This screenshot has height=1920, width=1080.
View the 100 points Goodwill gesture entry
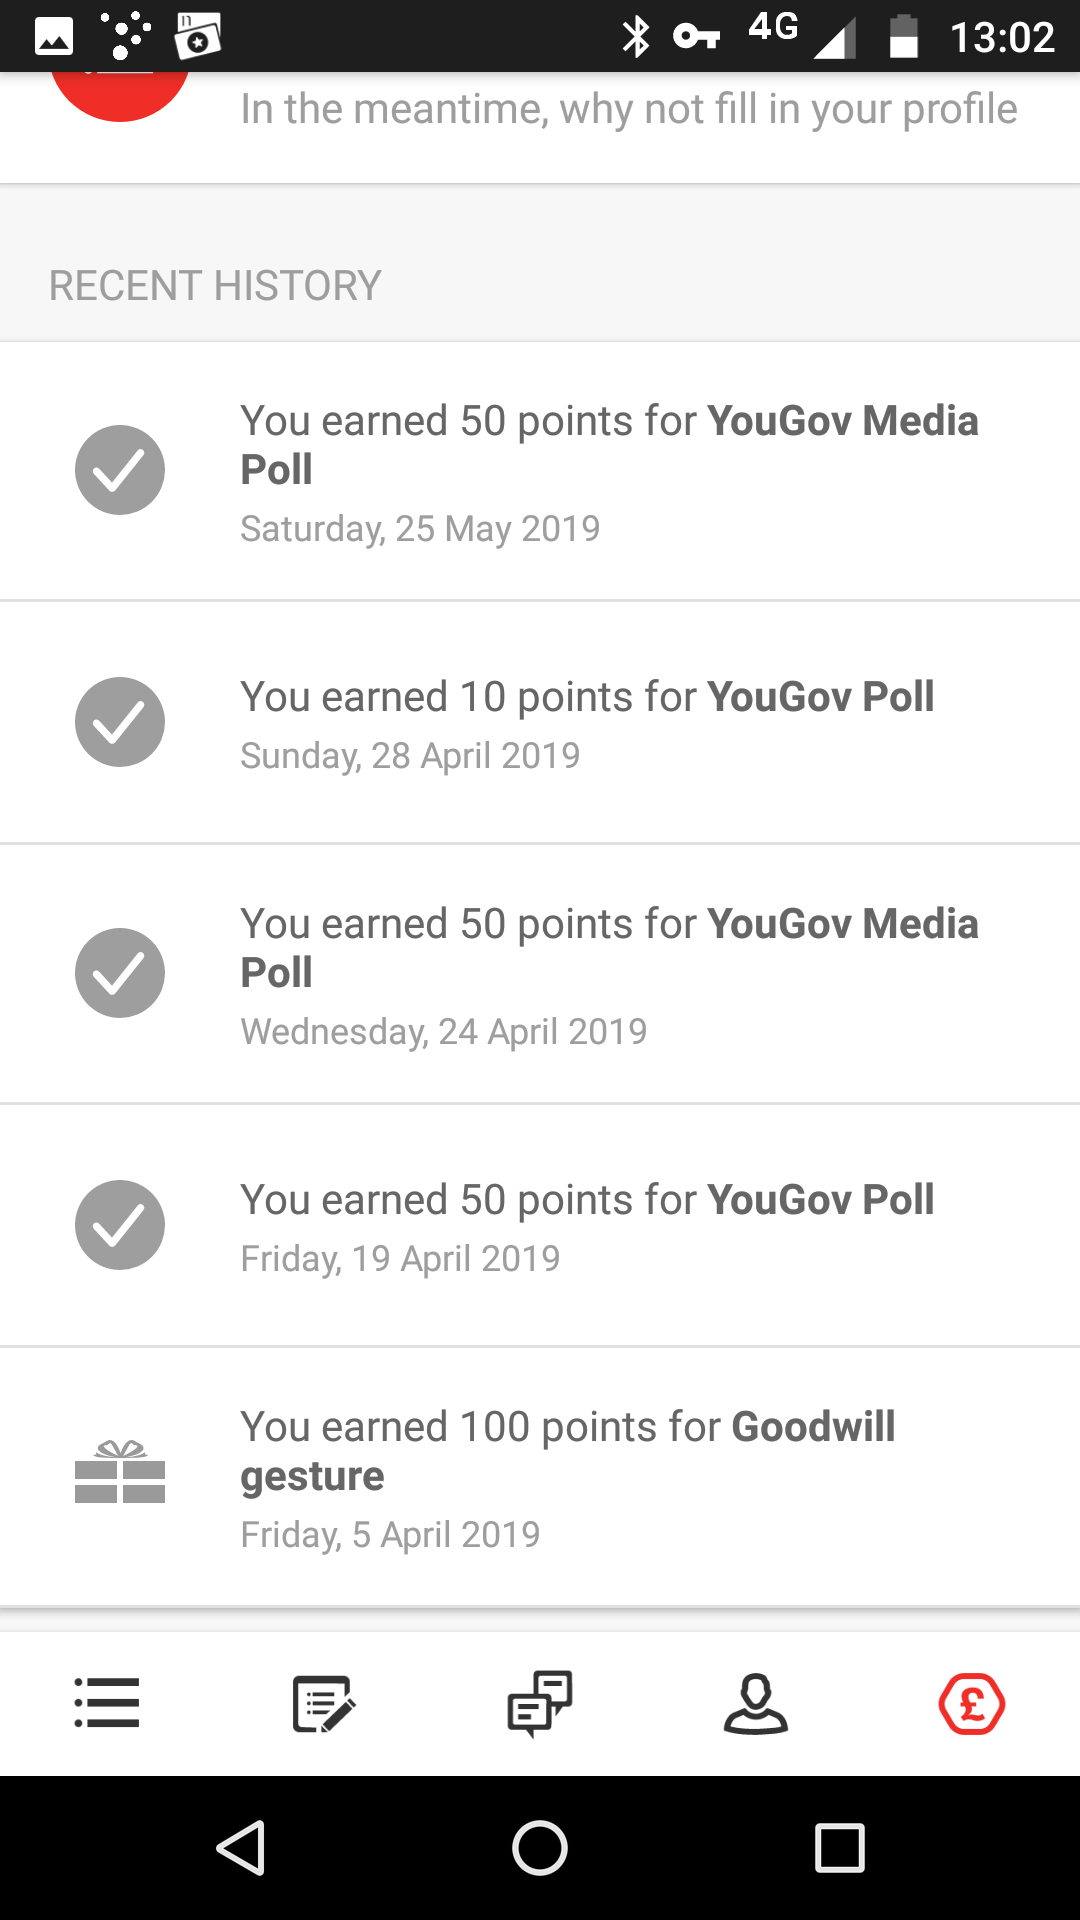click(x=568, y=1478)
